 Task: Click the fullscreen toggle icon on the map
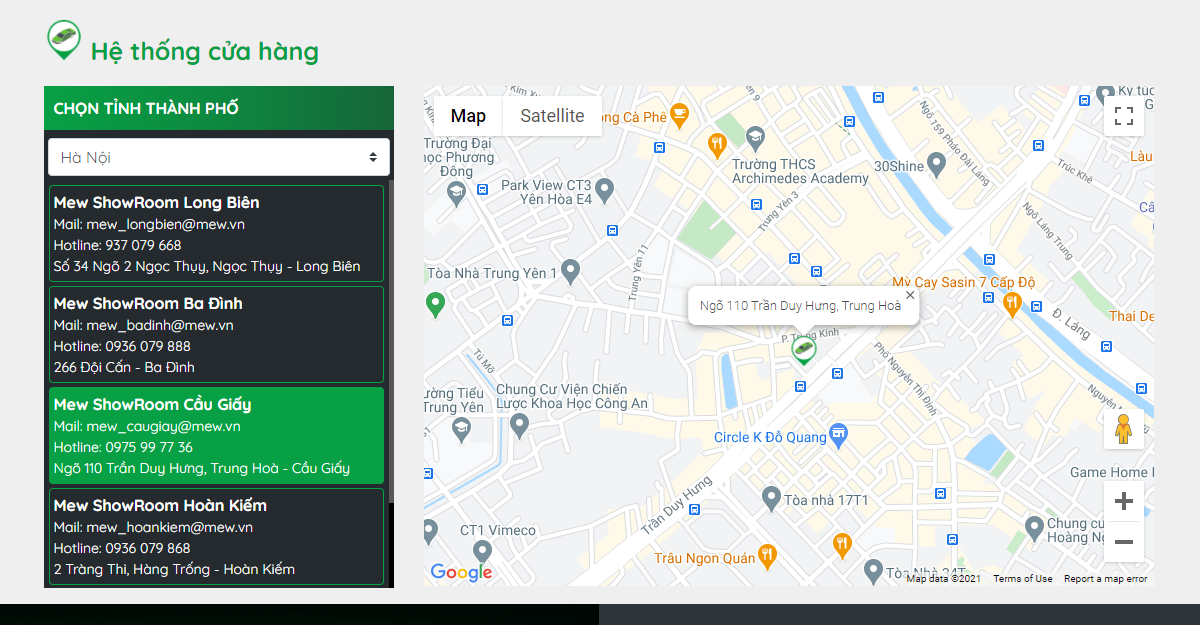click(1123, 116)
